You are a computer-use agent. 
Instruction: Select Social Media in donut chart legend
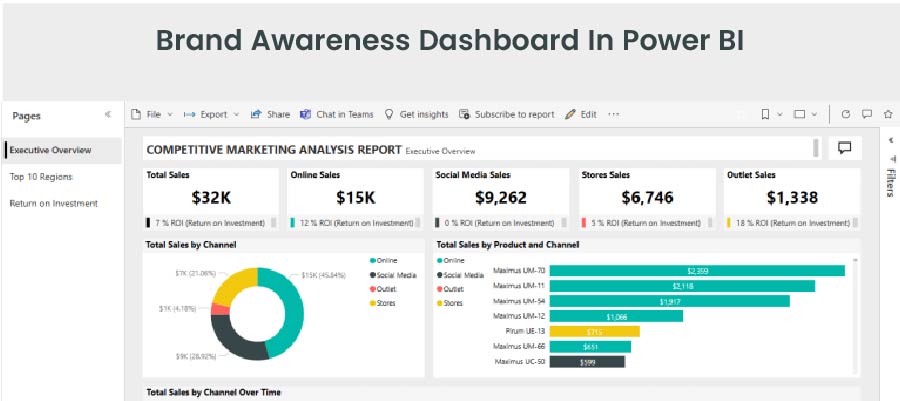coord(393,275)
